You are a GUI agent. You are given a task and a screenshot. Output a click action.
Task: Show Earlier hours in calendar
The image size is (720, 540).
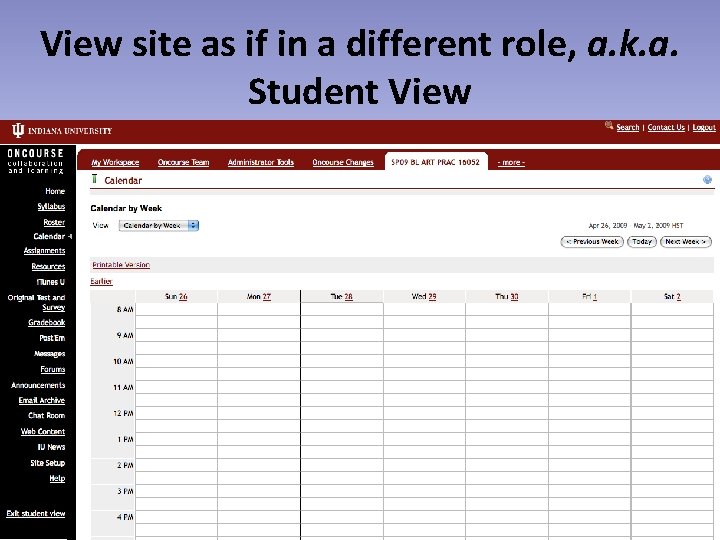[101, 281]
